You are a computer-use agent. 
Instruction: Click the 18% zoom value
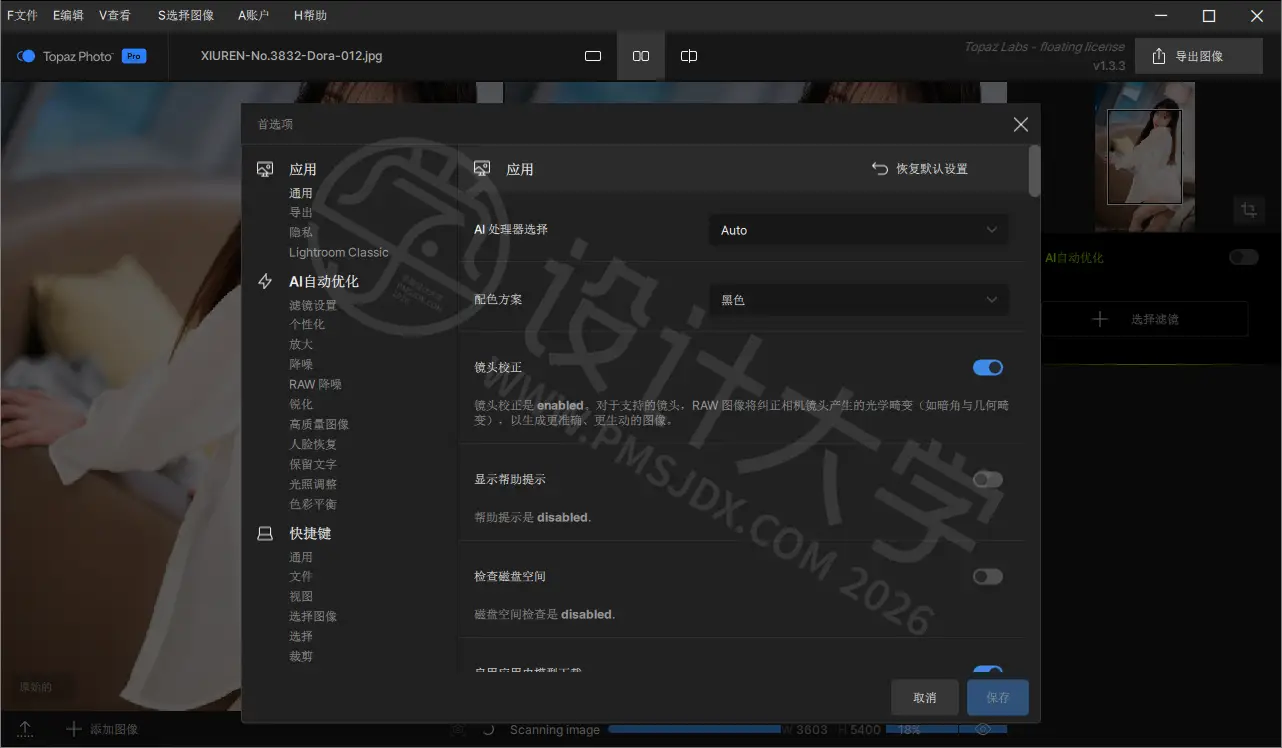pos(909,729)
